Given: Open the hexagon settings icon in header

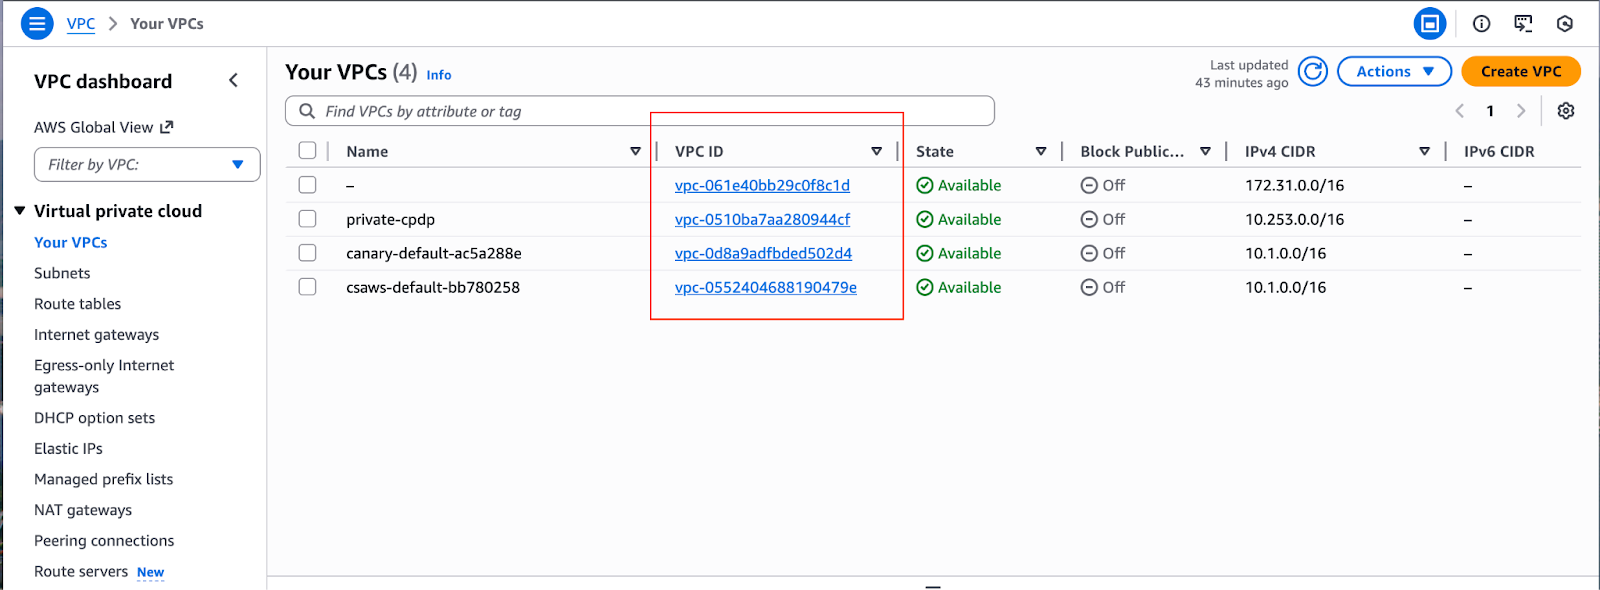Looking at the screenshot, I should pyautogui.click(x=1565, y=23).
